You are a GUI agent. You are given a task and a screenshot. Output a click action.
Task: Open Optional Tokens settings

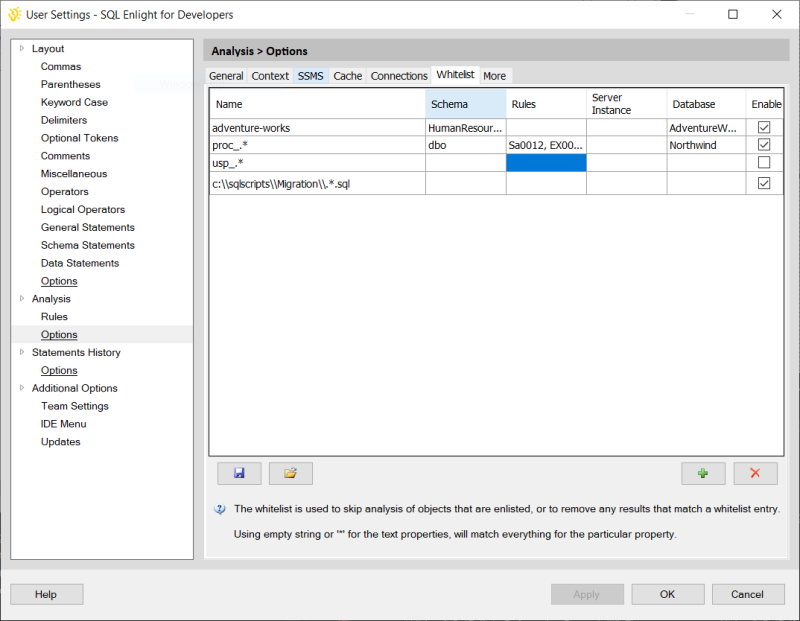tap(80, 138)
